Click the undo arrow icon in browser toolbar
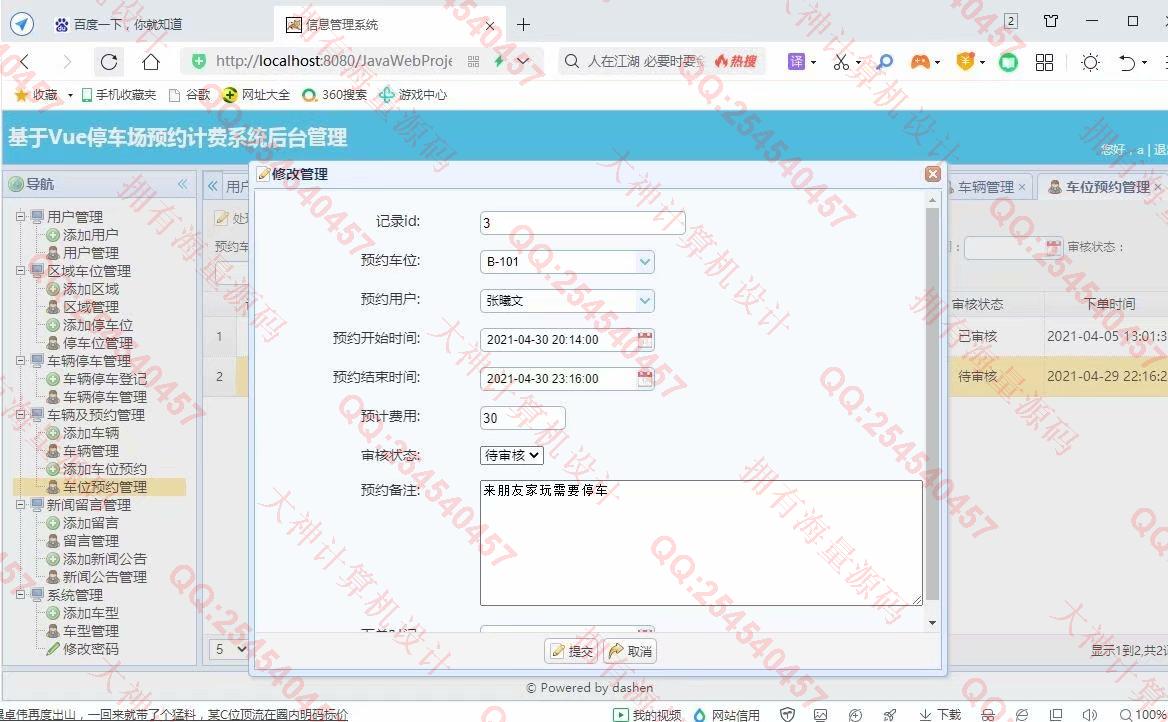1168x722 pixels. pyautogui.click(x=1127, y=63)
